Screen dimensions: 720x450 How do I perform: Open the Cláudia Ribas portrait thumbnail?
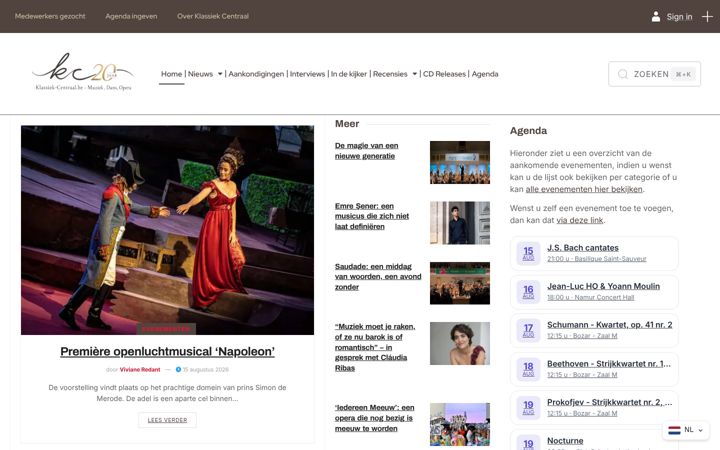pyautogui.click(x=460, y=343)
